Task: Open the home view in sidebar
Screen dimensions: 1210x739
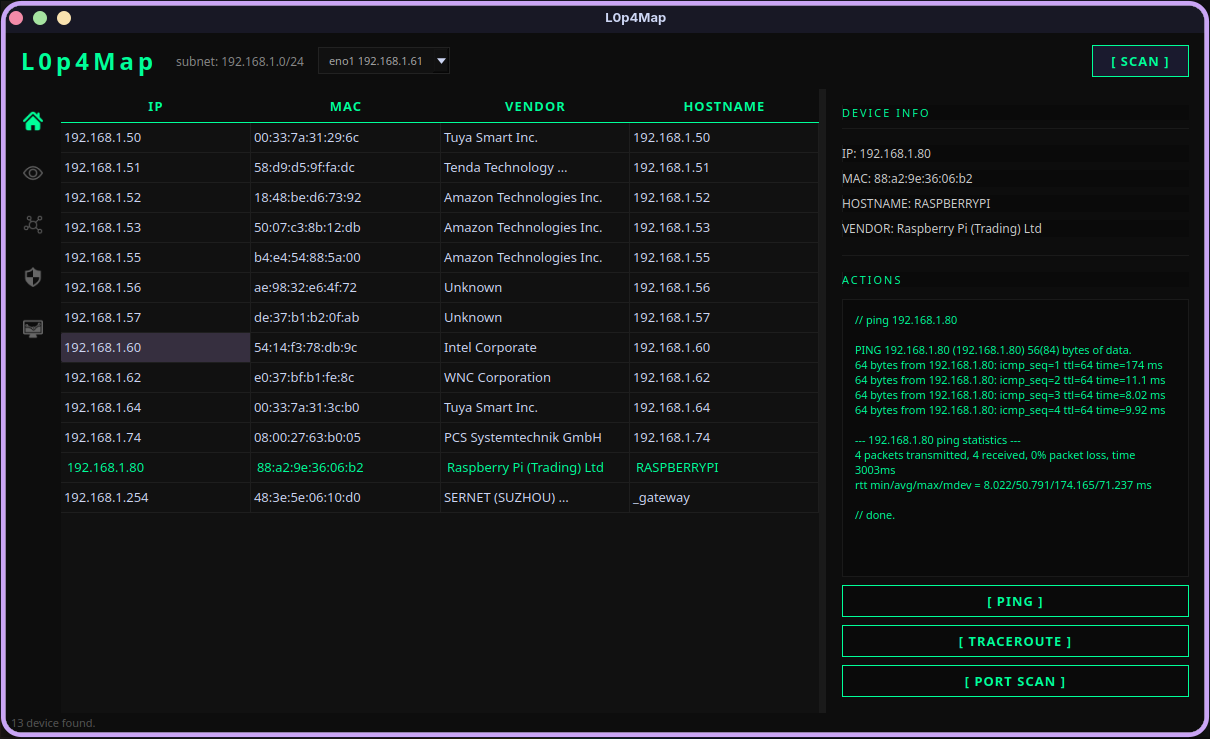Action: coord(33,121)
